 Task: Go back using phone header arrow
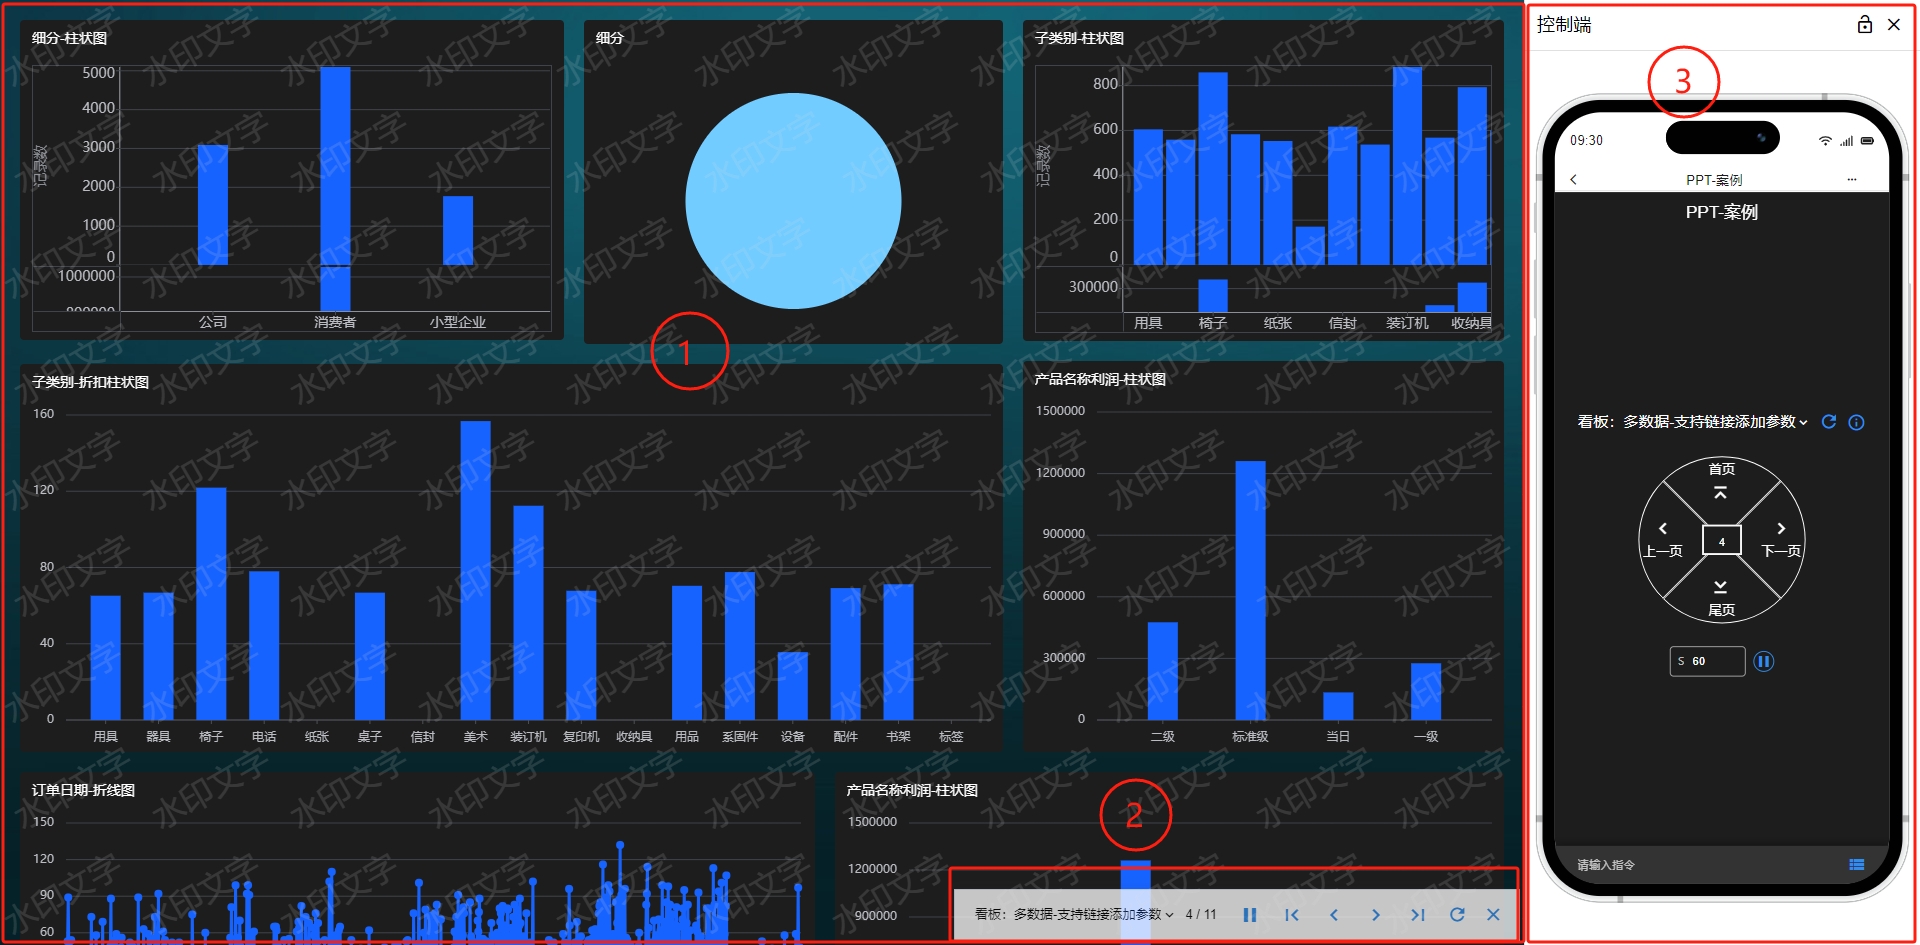(1574, 180)
